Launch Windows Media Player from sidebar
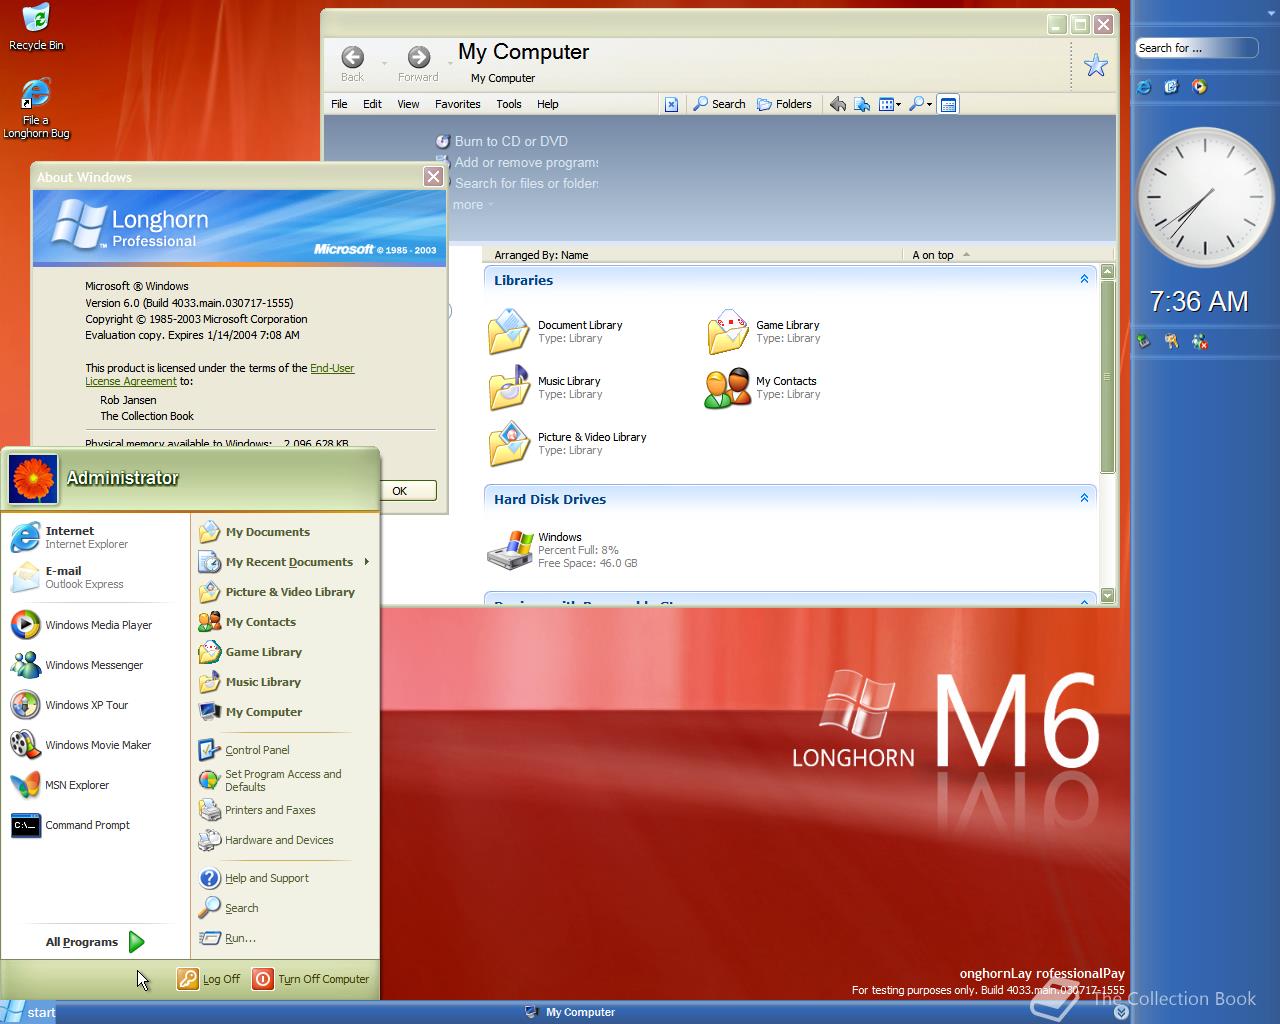Viewport: 1280px width, 1024px height. click(x=1199, y=87)
